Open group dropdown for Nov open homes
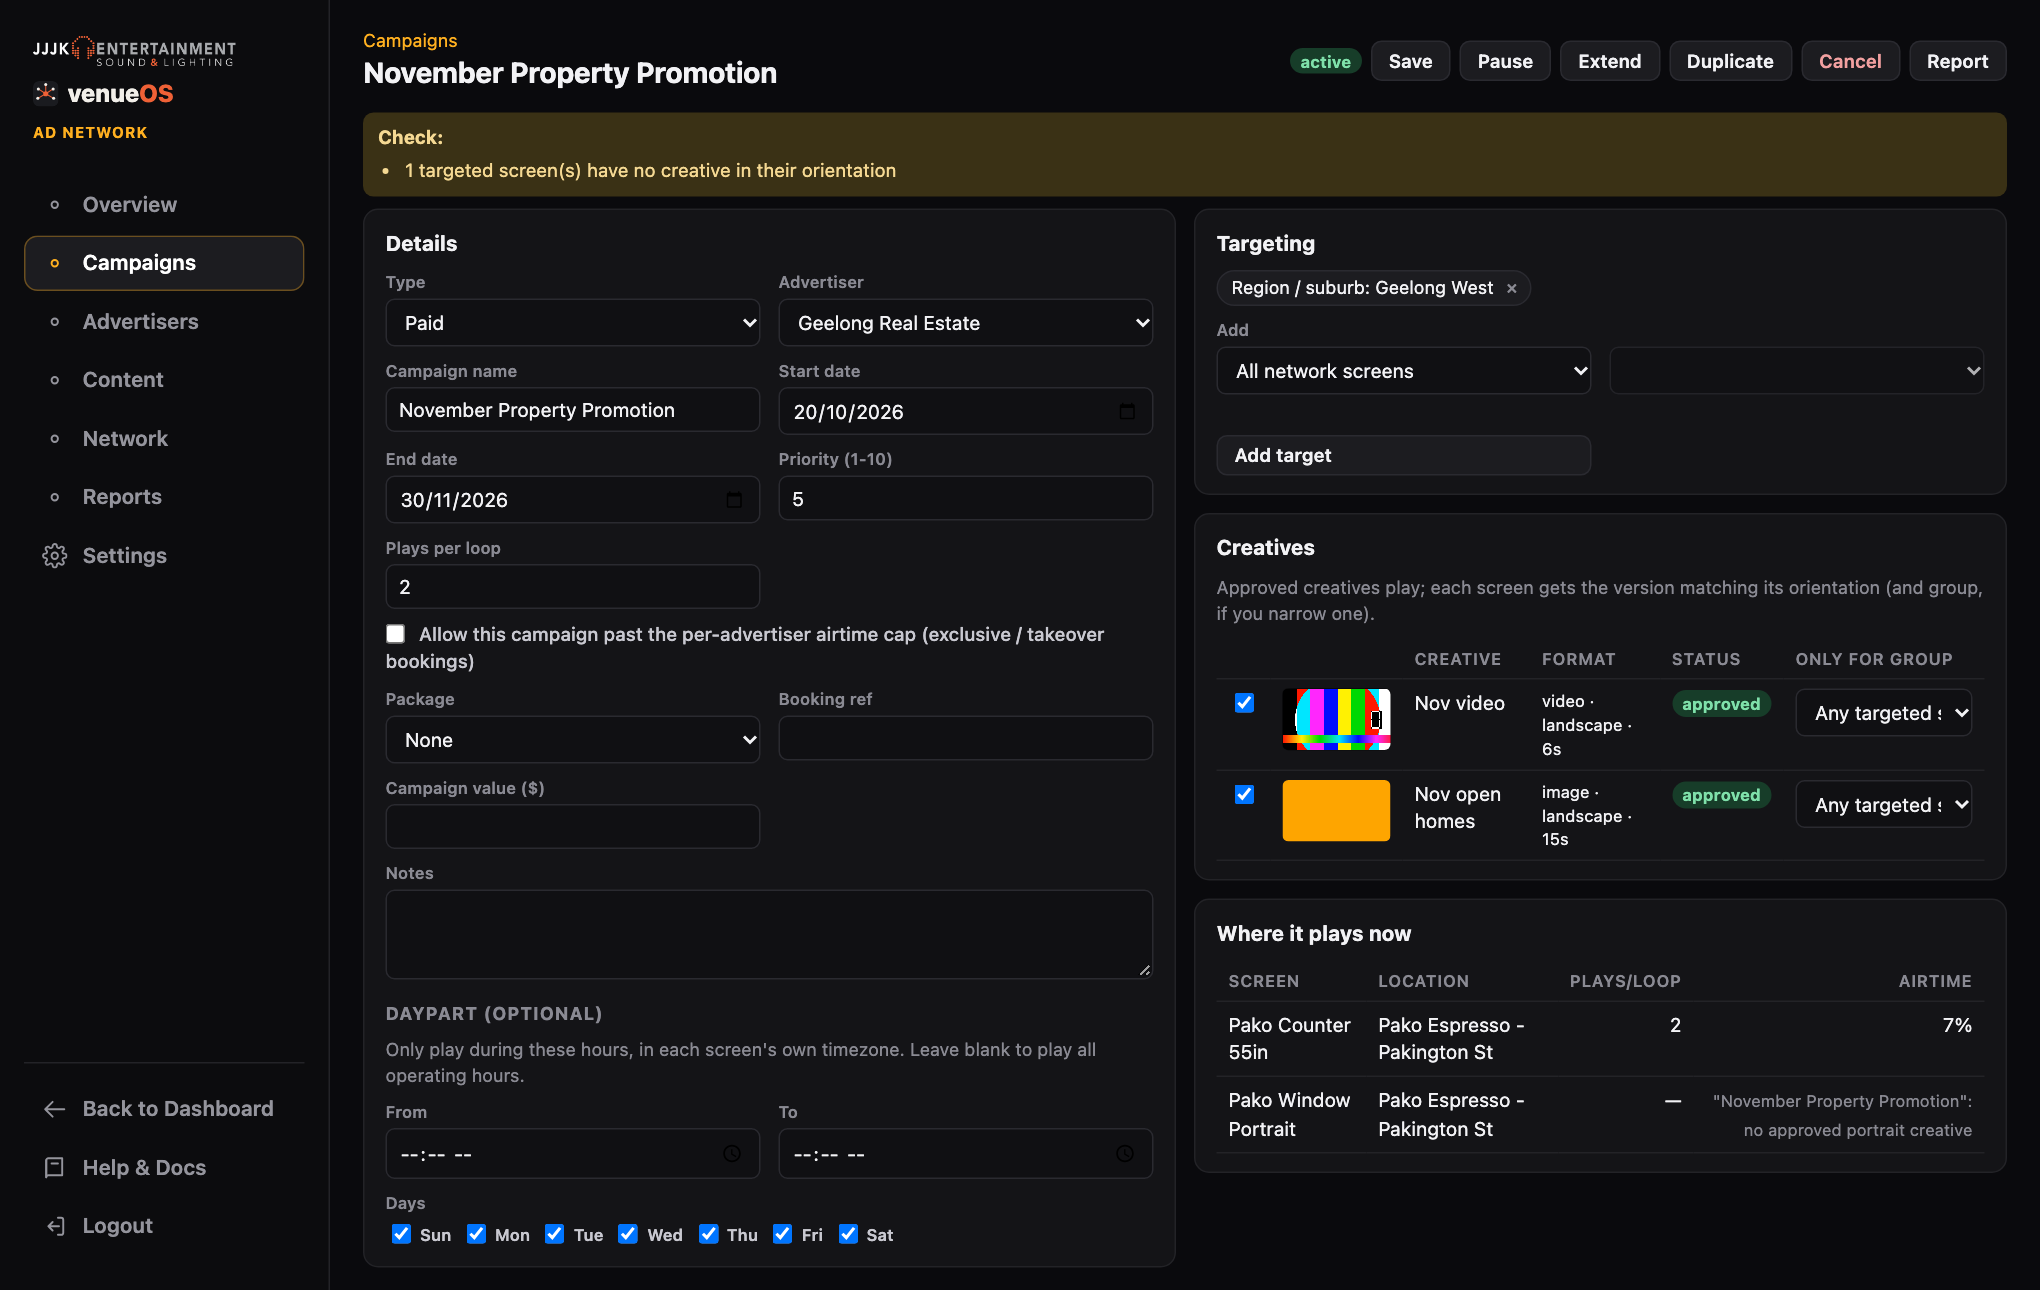2040x1290 pixels. (1883, 805)
